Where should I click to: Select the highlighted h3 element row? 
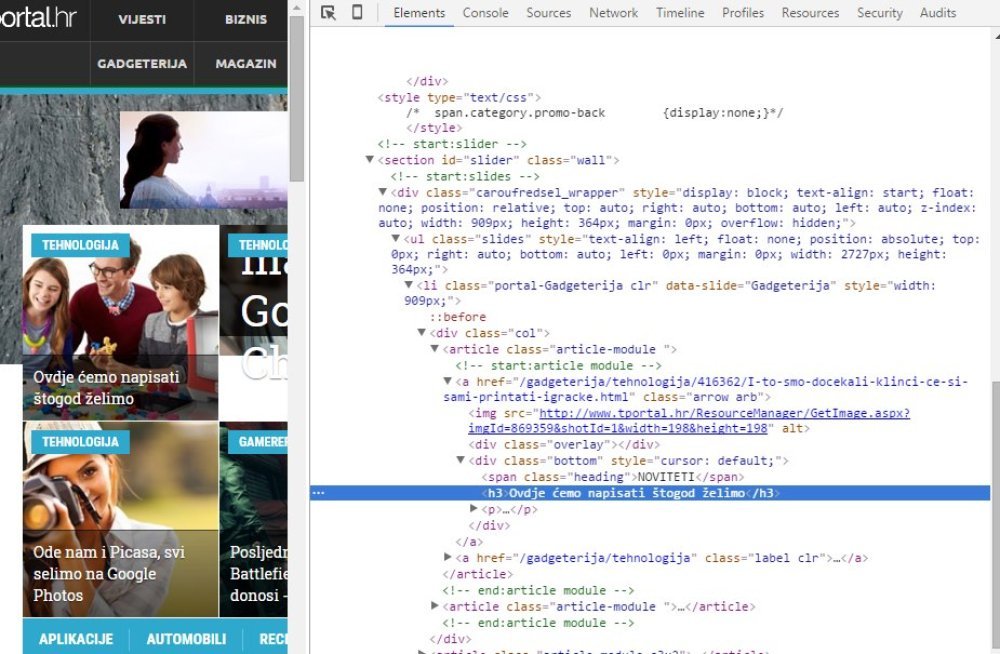(x=650, y=493)
